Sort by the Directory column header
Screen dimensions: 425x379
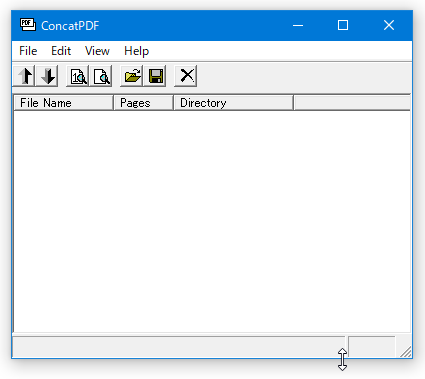pos(234,103)
